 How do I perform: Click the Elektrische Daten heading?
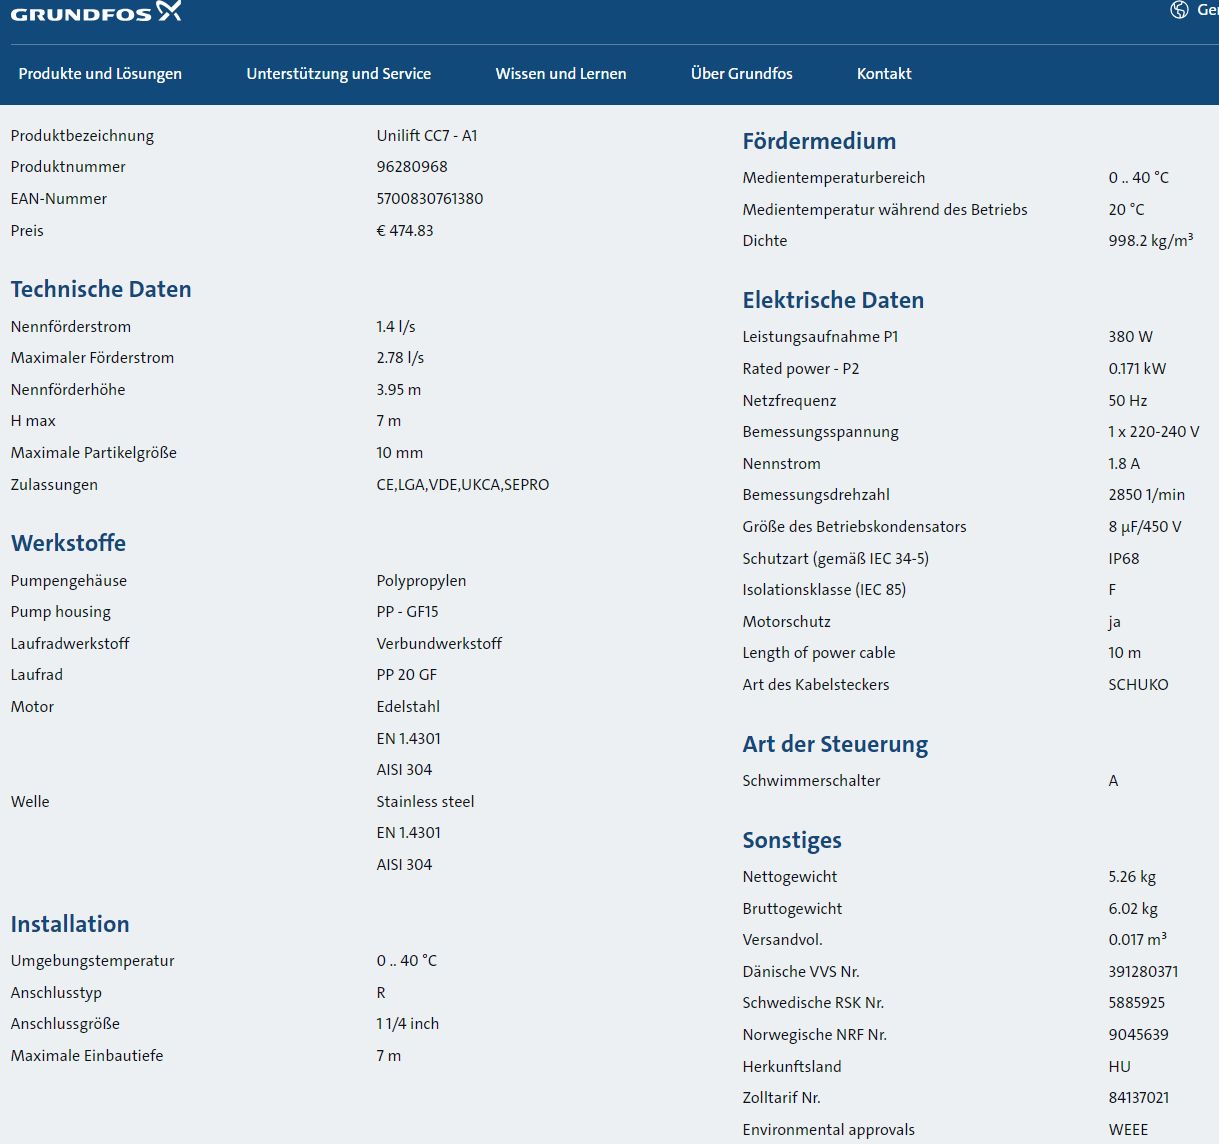[833, 300]
